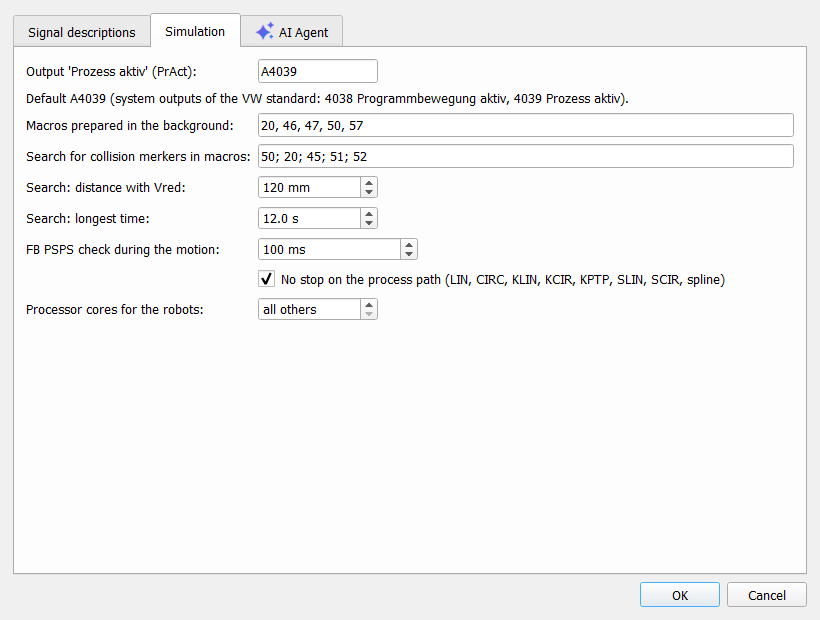Select the Simulation tab
The width and height of the screenshot is (820, 620).
pos(195,31)
